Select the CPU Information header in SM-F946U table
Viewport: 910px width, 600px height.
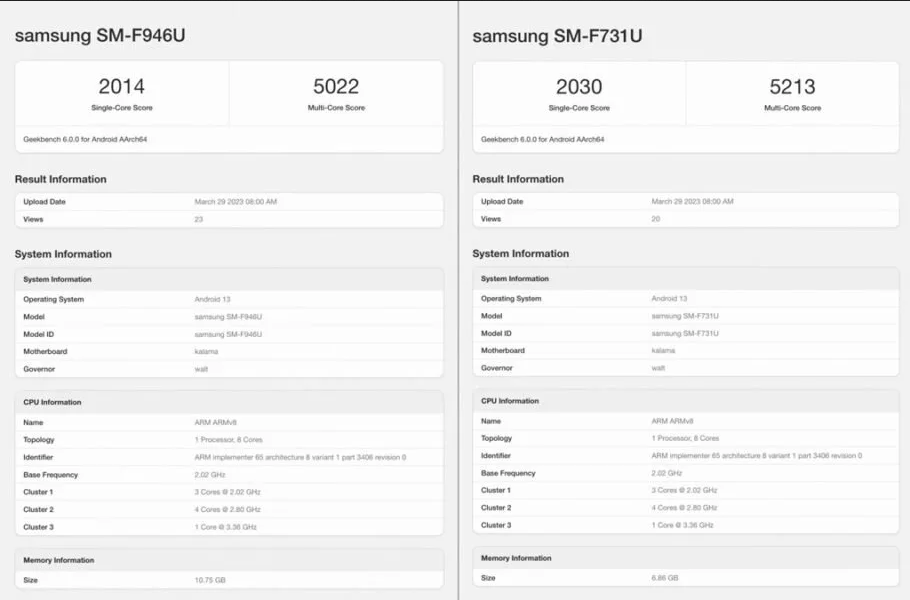(52, 402)
